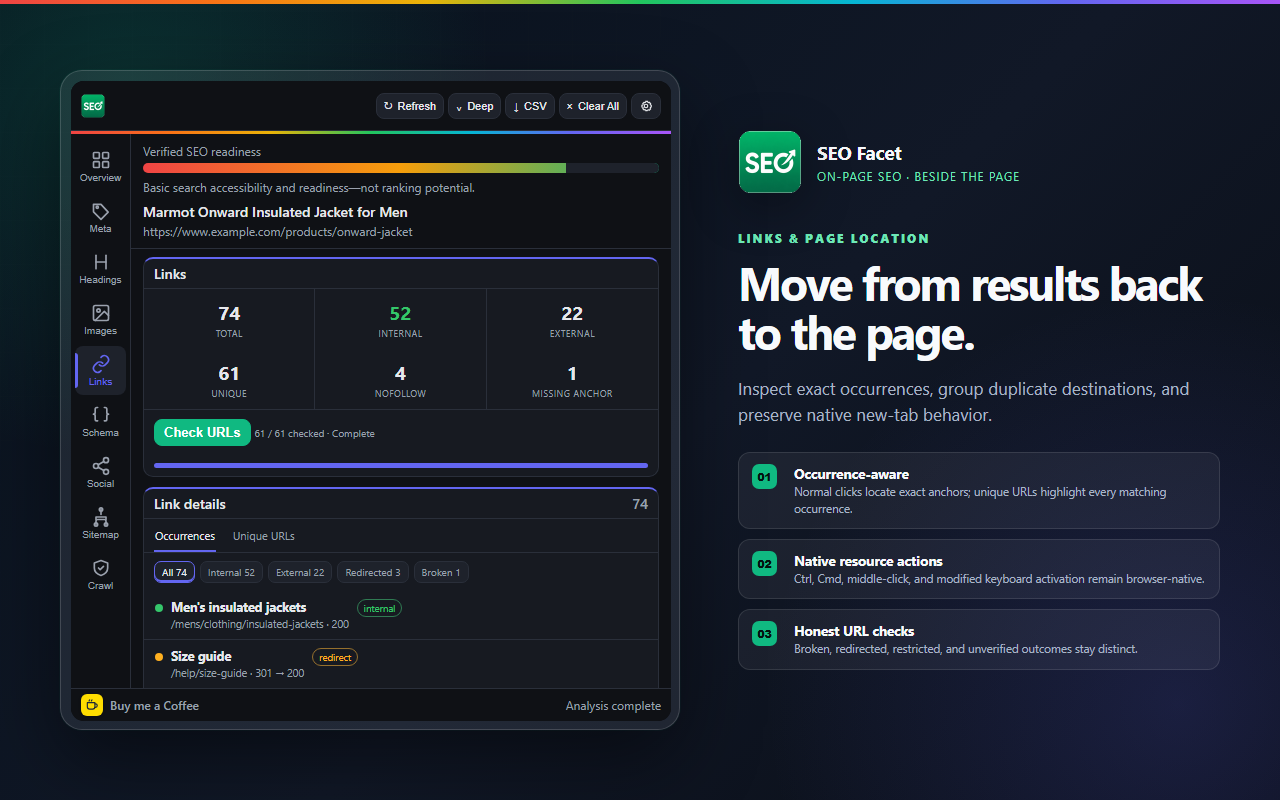
Task: Click the 4 Nofollow stat
Action: click(400, 381)
